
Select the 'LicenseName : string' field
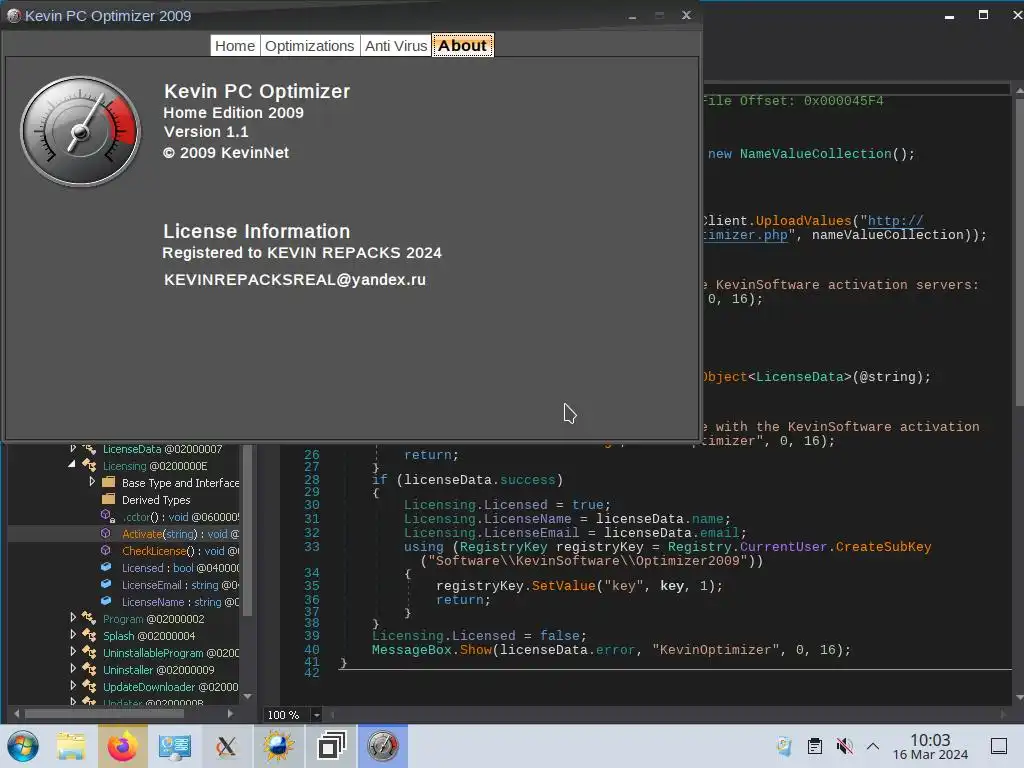coord(180,601)
